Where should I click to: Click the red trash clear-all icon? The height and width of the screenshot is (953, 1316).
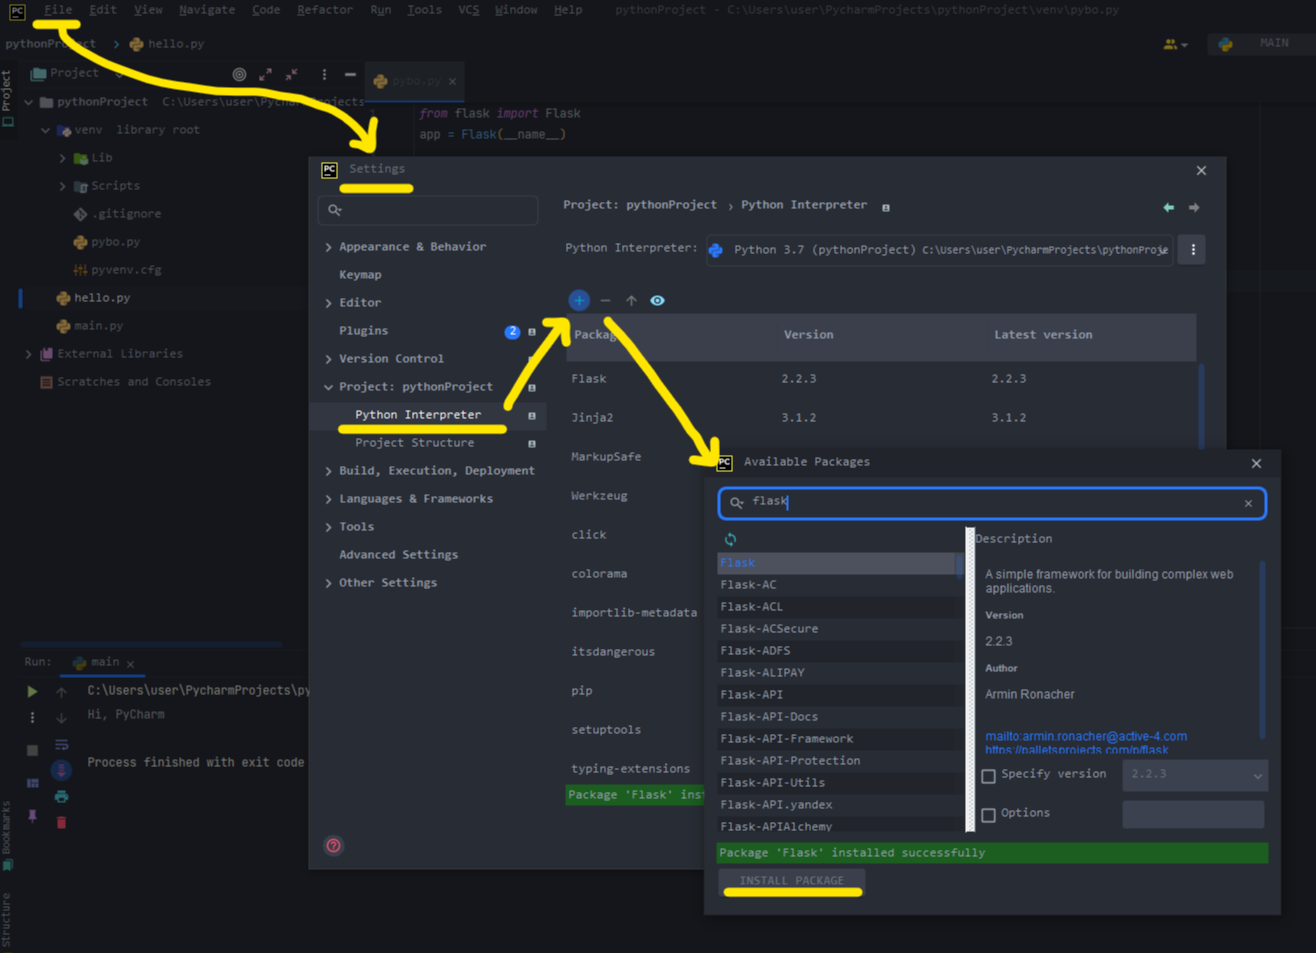pyautogui.click(x=61, y=823)
